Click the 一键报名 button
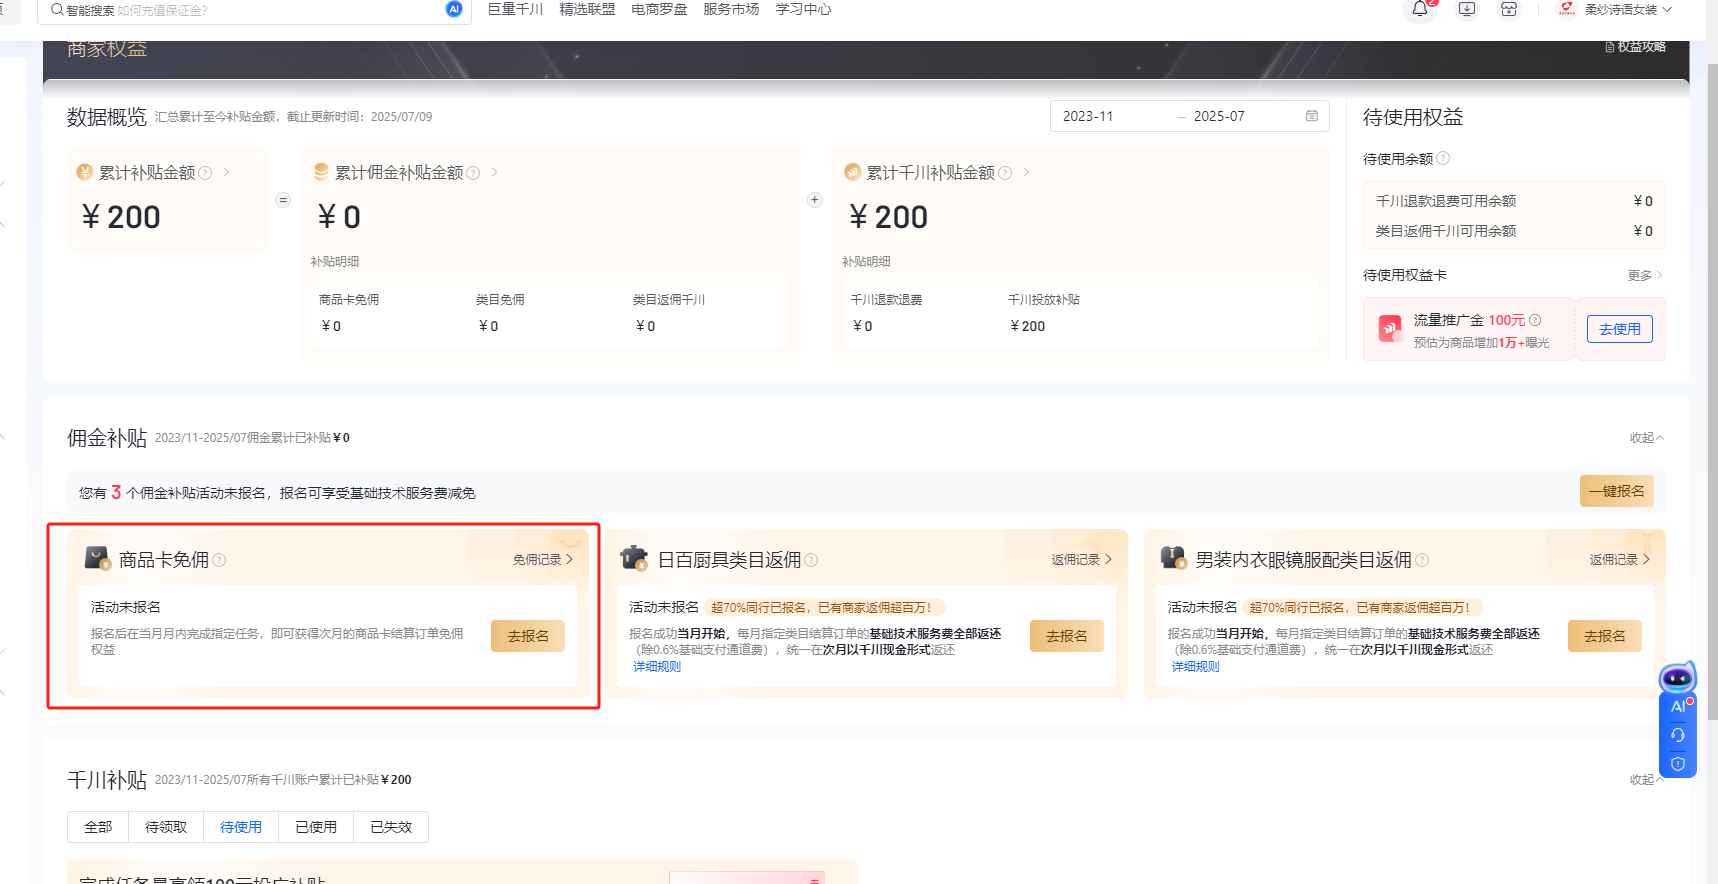The height and width of the screenshot is (884, 1718). pos(1617,491)
